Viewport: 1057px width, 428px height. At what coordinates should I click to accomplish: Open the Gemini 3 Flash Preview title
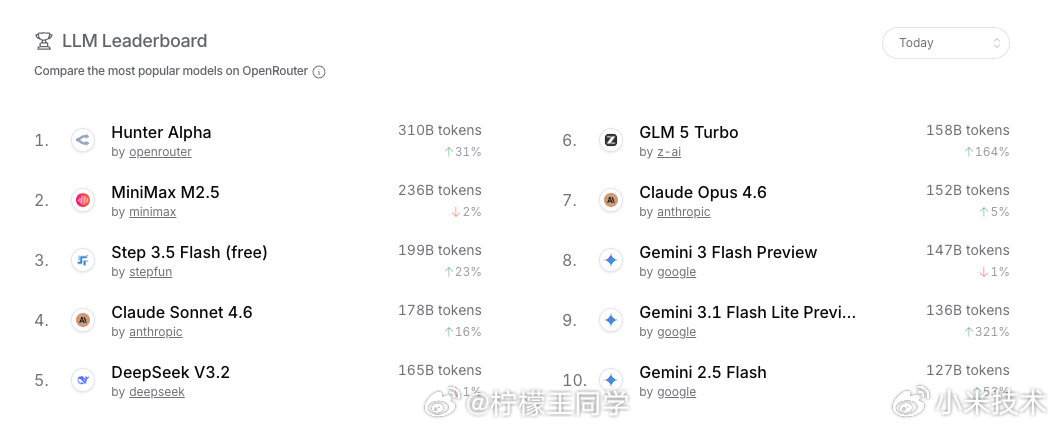pyautogui.click(x=728, y=252)
